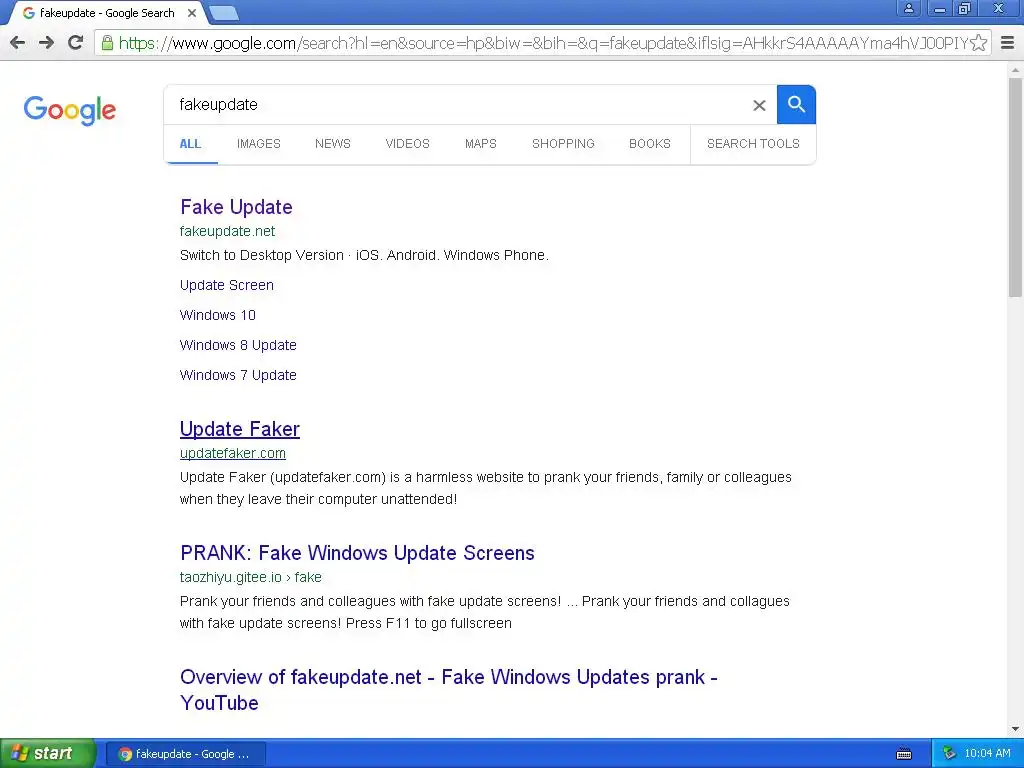
Task: Switch to the ALL results tab
Action: 191,144
